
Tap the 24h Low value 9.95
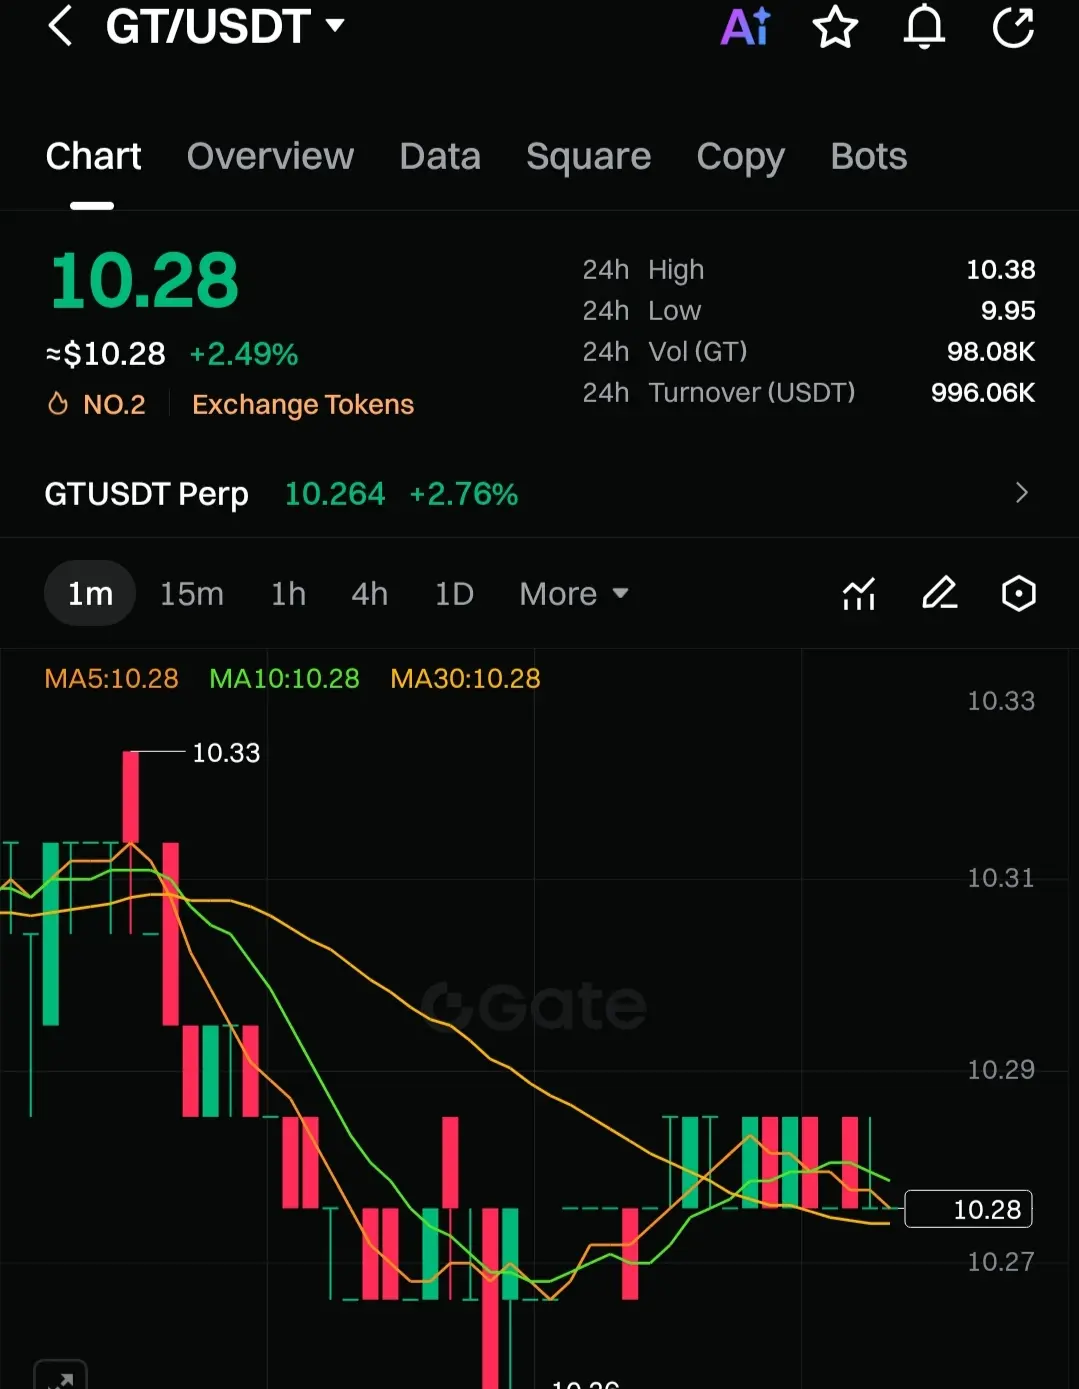(x=1007, y=310)
